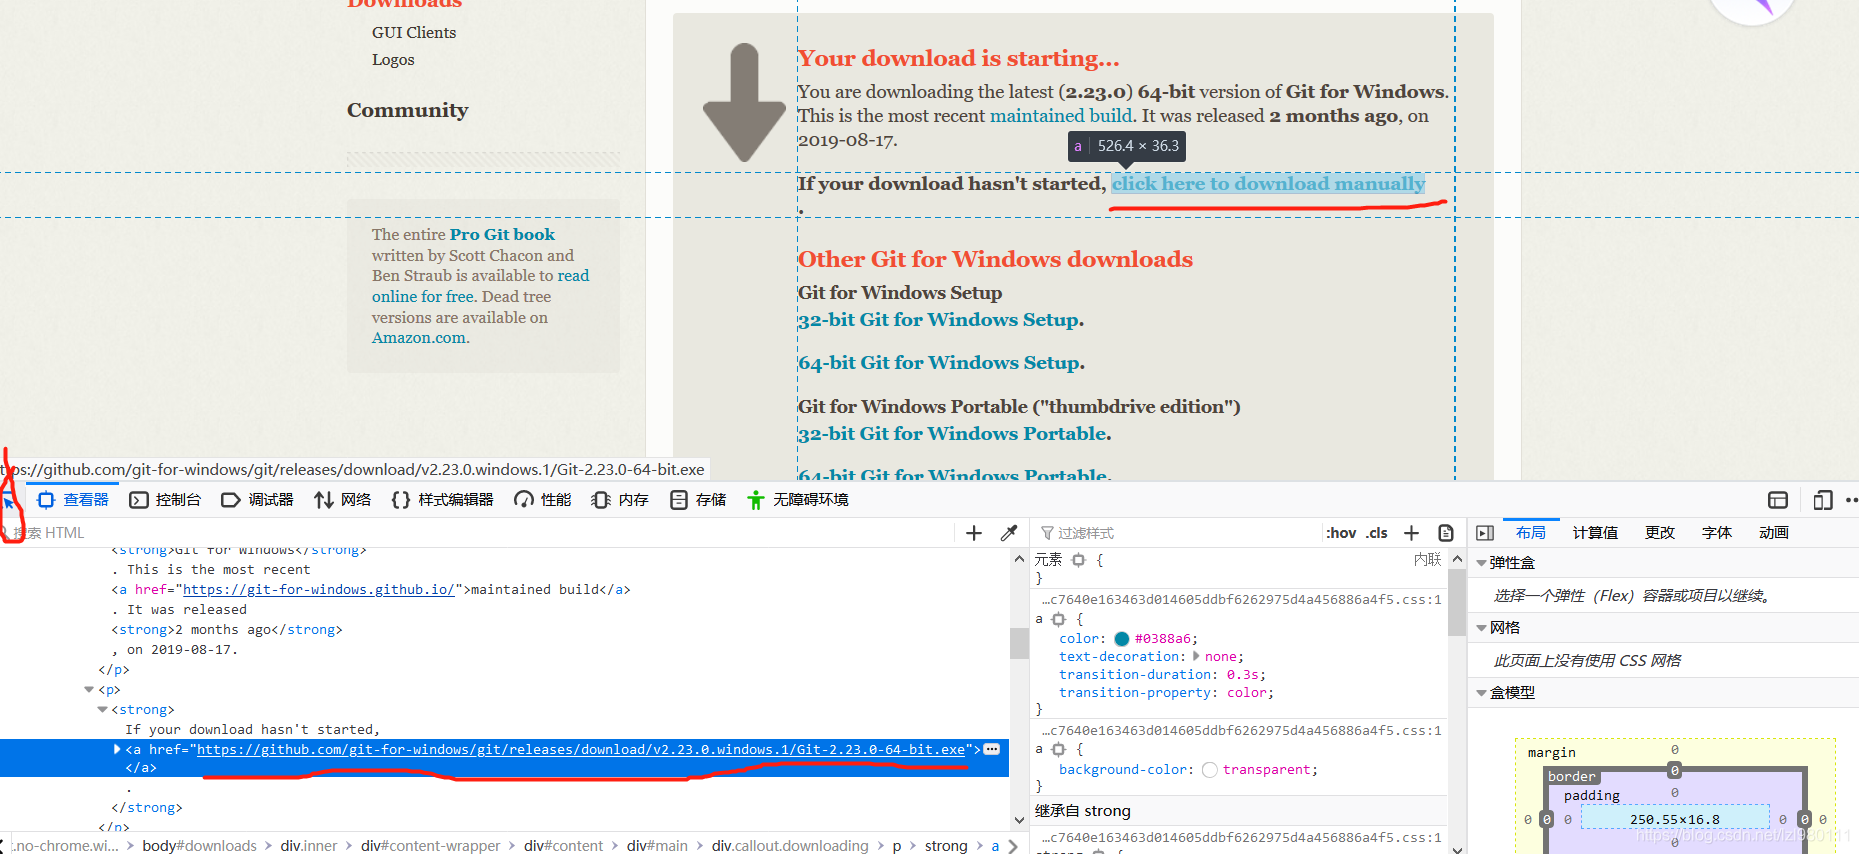Open the 内存 memory tab

tap(620, 500)
